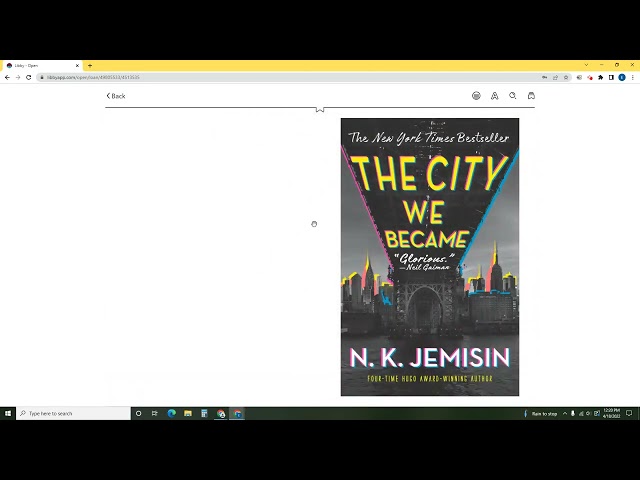Open the first extension icon beside address bar
Viewport: 640px width, 480px height.
pos(579,77)
